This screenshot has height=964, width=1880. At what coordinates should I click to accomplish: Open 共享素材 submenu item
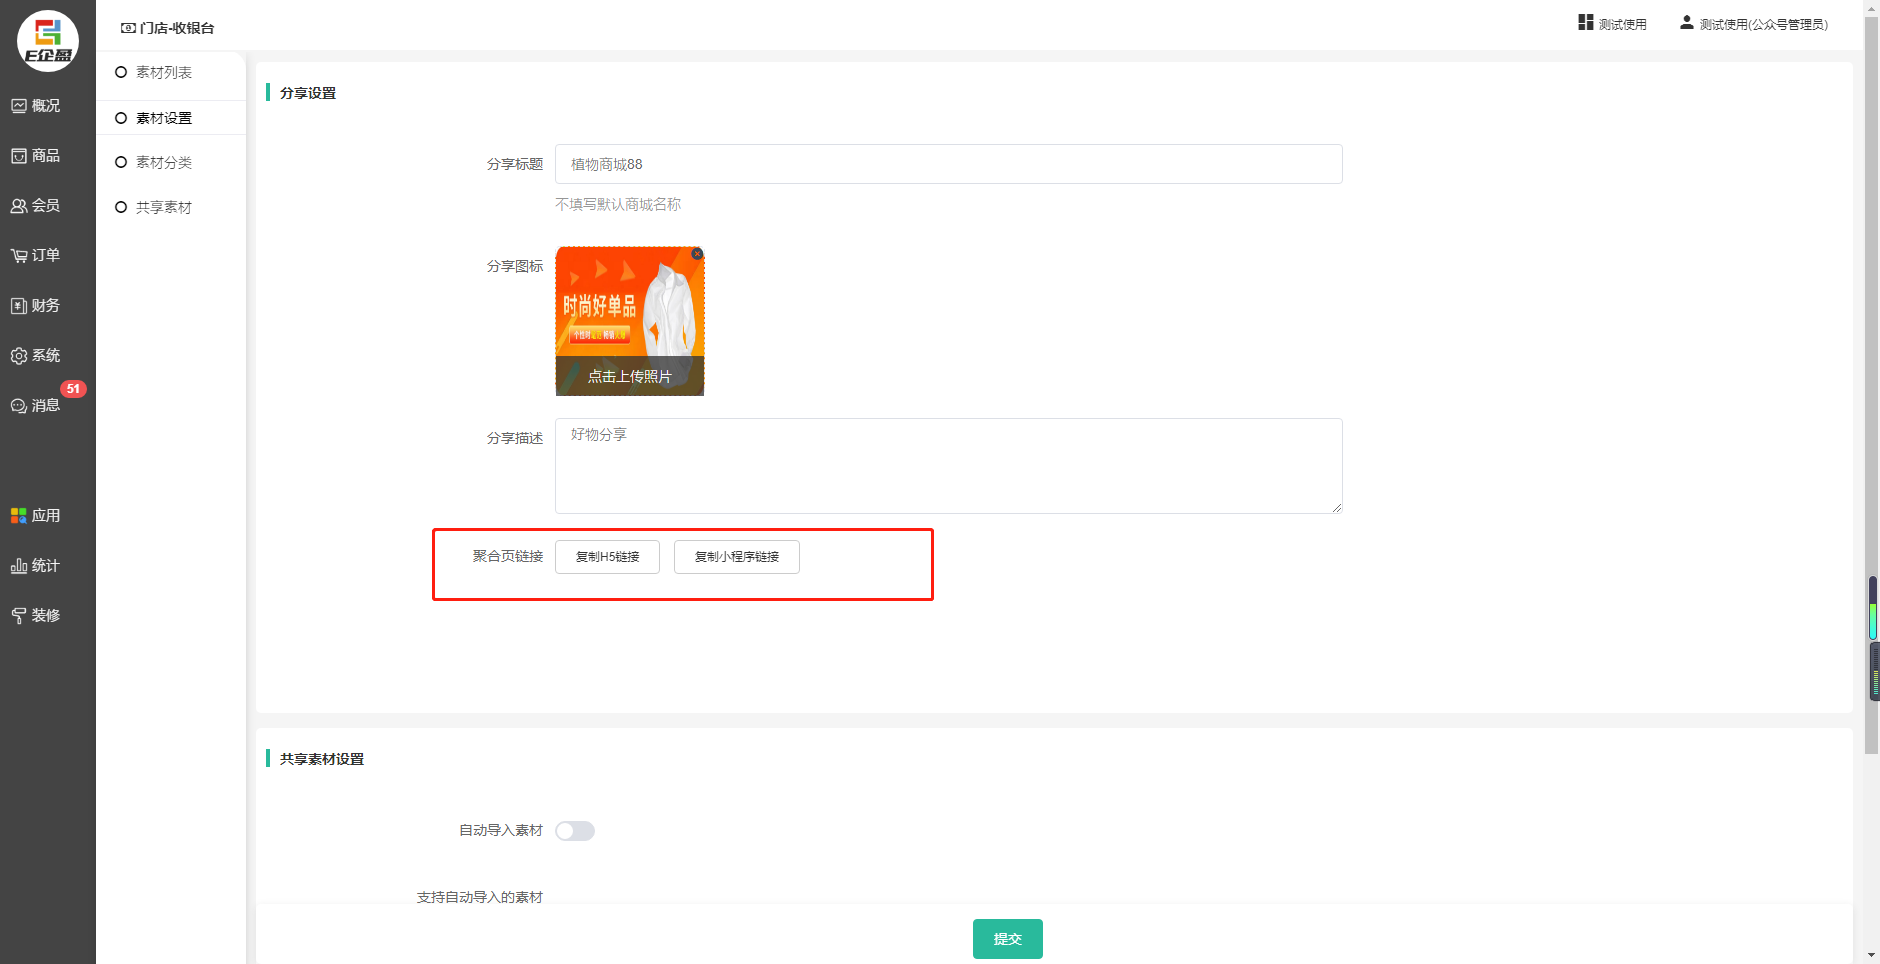tap(164, 208)
